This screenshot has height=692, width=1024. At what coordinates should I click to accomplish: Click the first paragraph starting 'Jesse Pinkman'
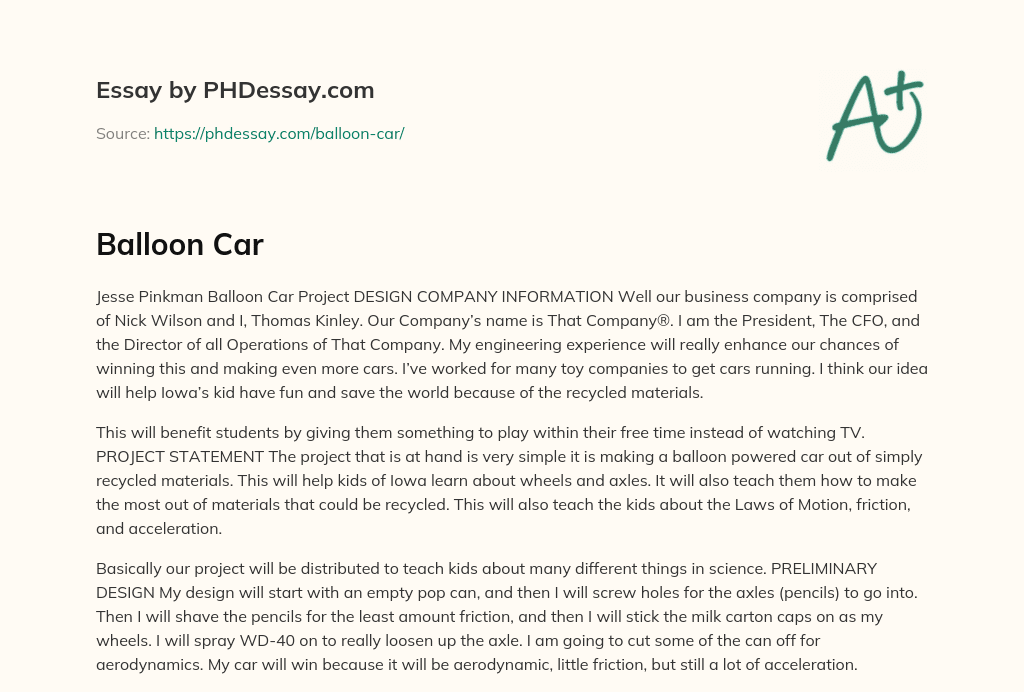tap(512, 345)
